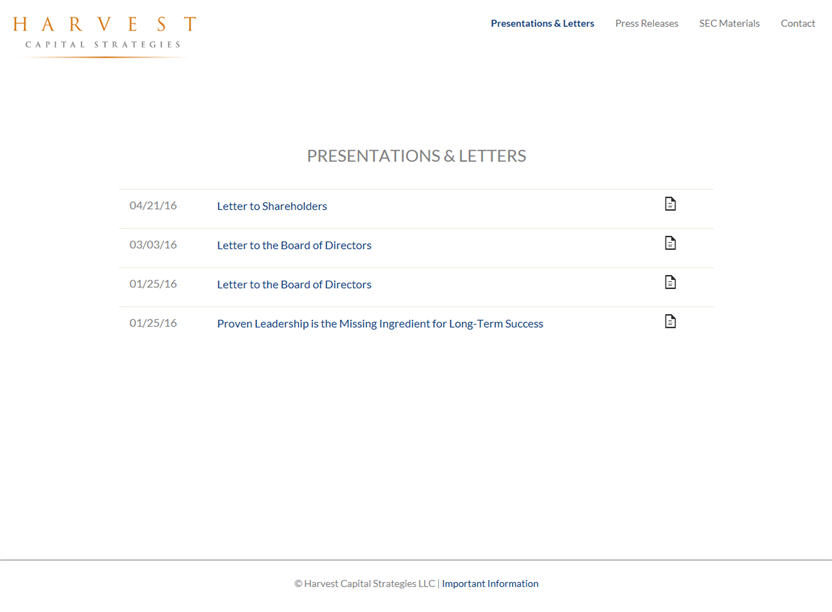Click the Harvest Capital Strategies LLC copyright text
This screenshot has height=612, width=832.
[x=365, y=584]
